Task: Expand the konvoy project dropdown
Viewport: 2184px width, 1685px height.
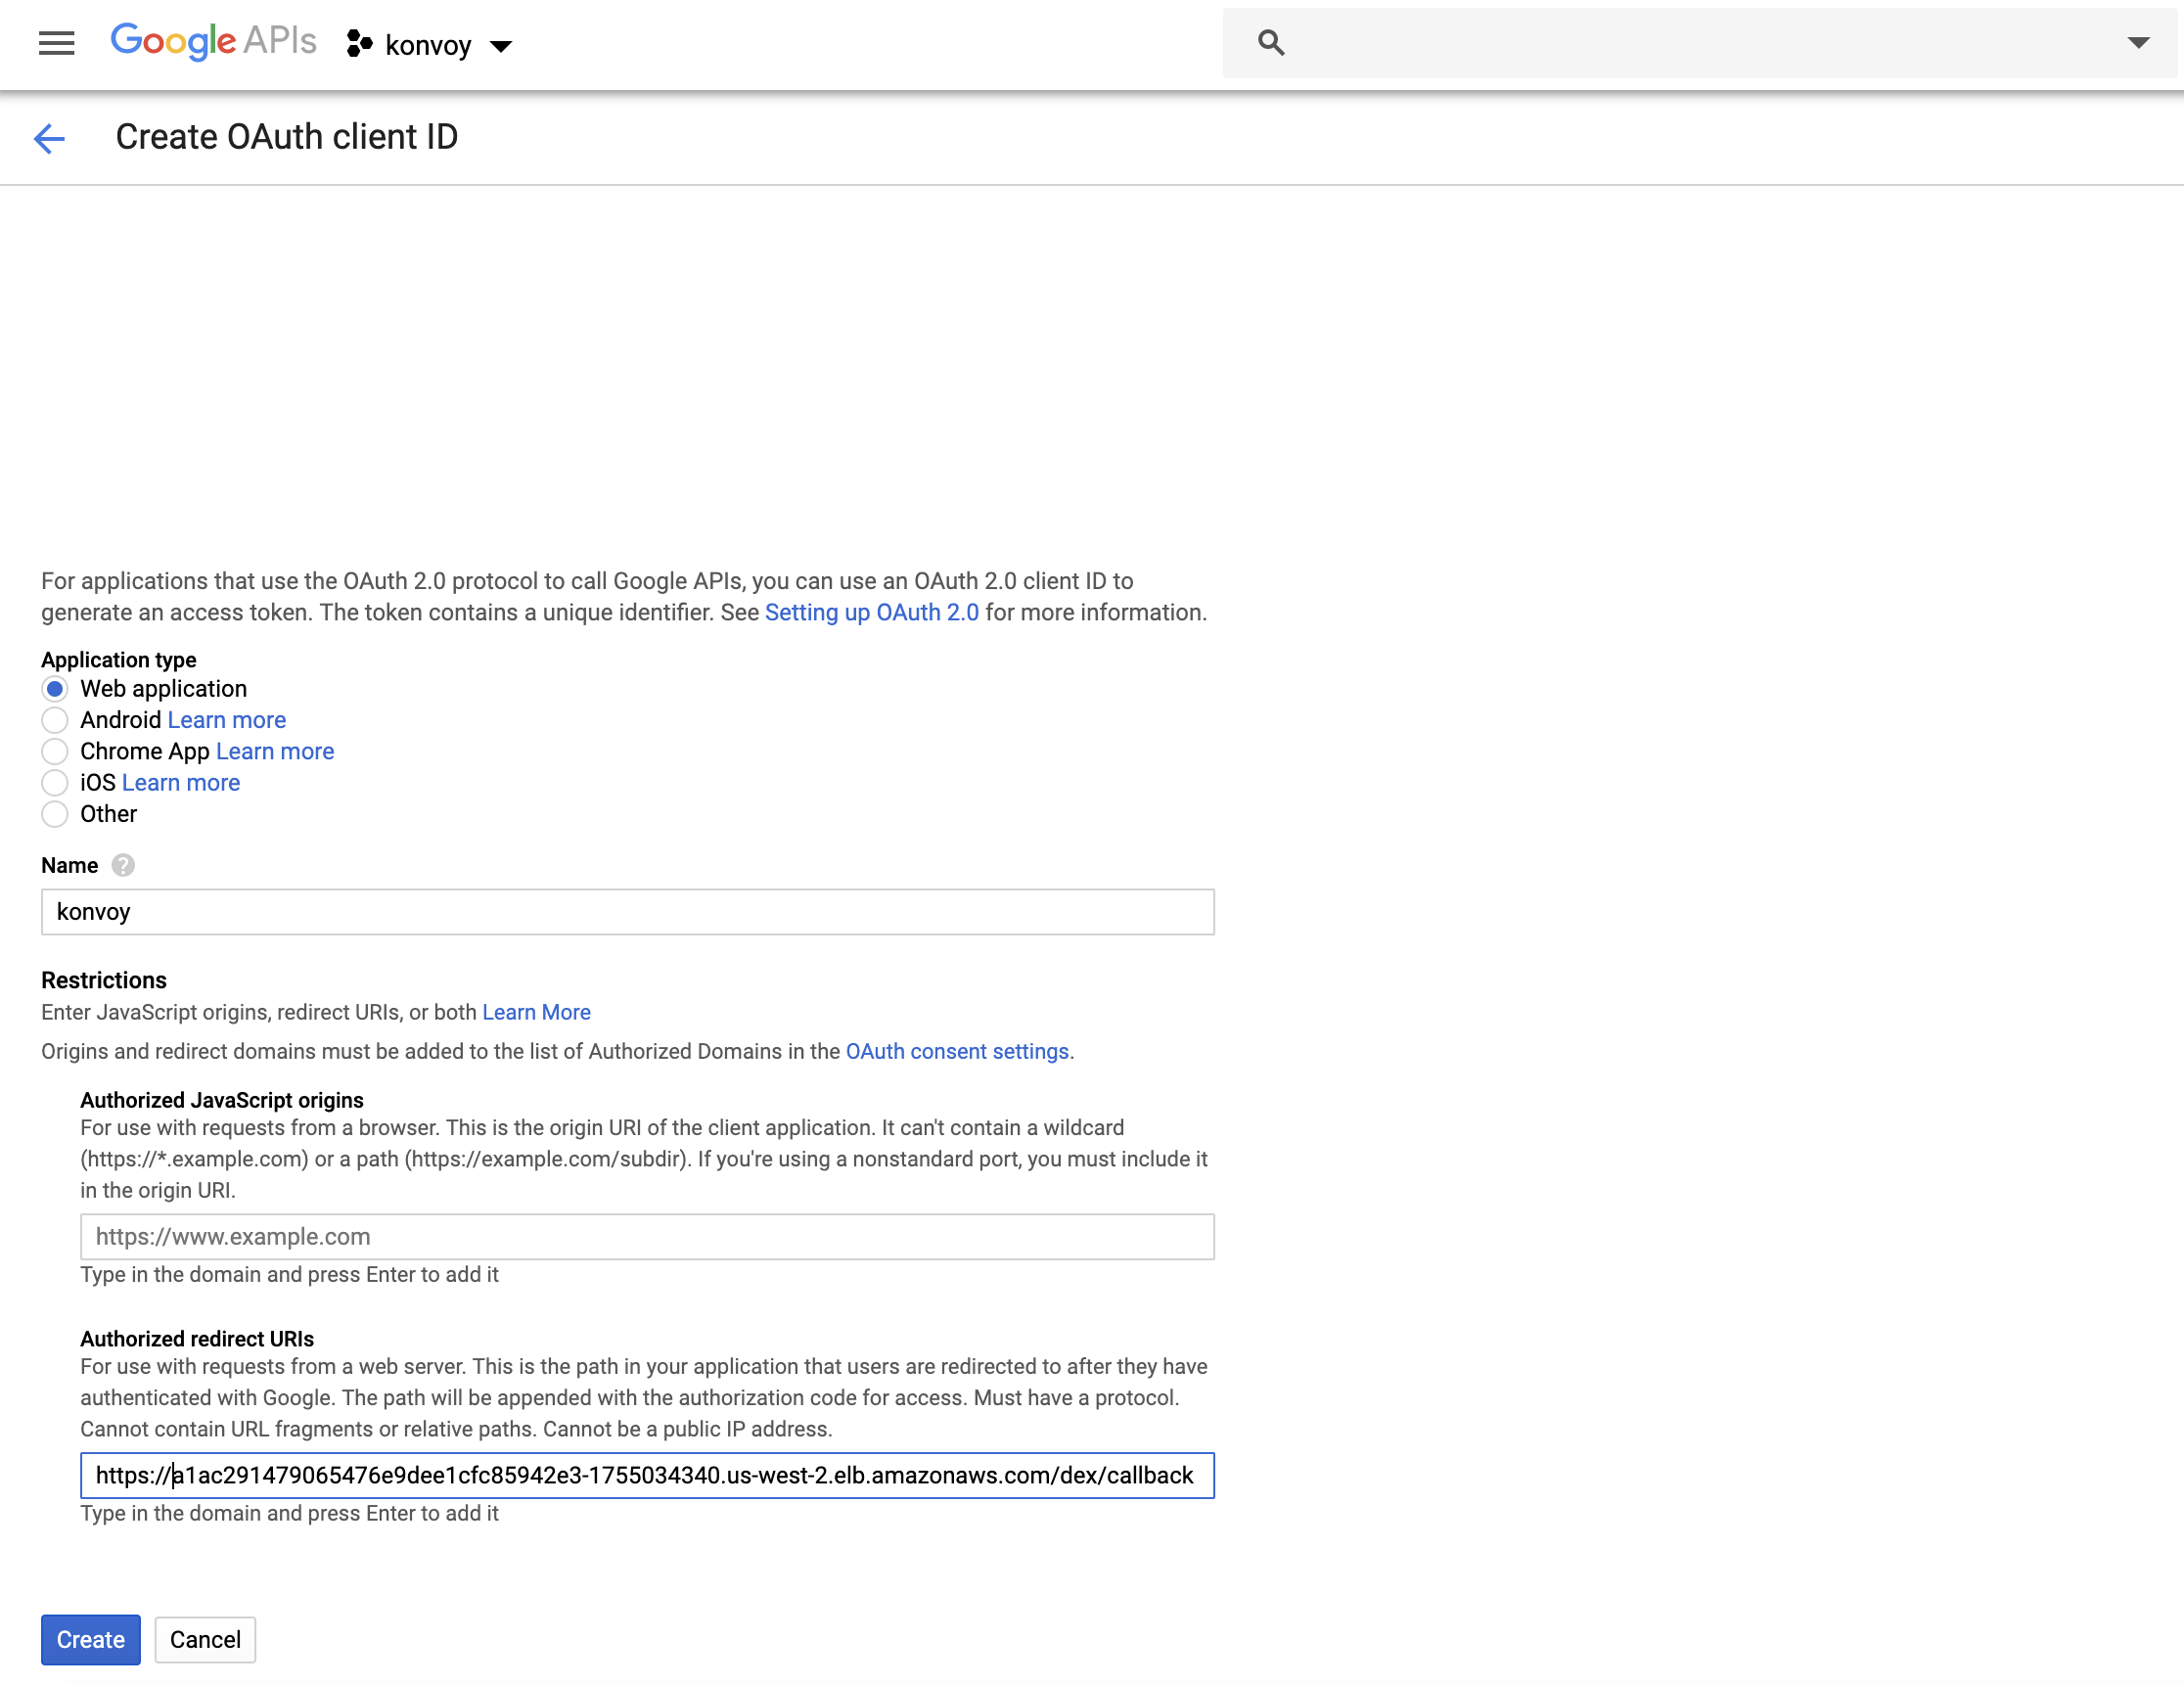Action: click(x=501, y=46)
